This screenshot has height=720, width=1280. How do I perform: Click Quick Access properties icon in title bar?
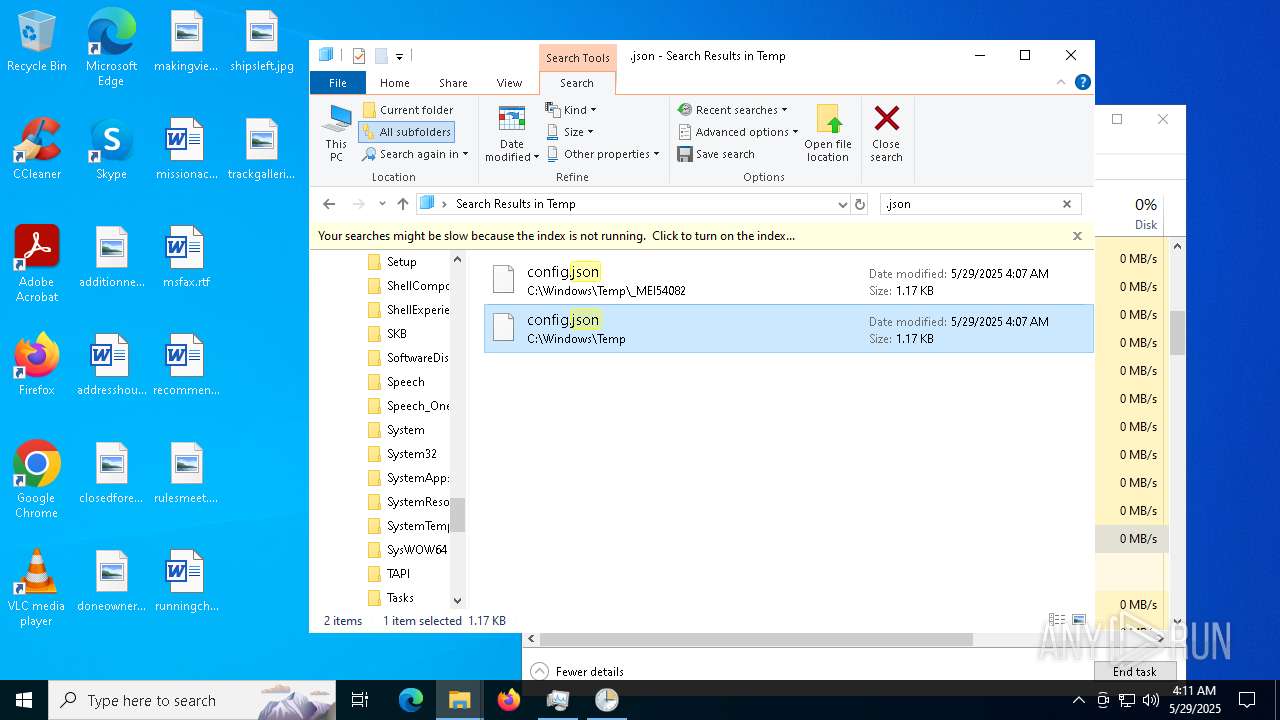tap(359, 56)
